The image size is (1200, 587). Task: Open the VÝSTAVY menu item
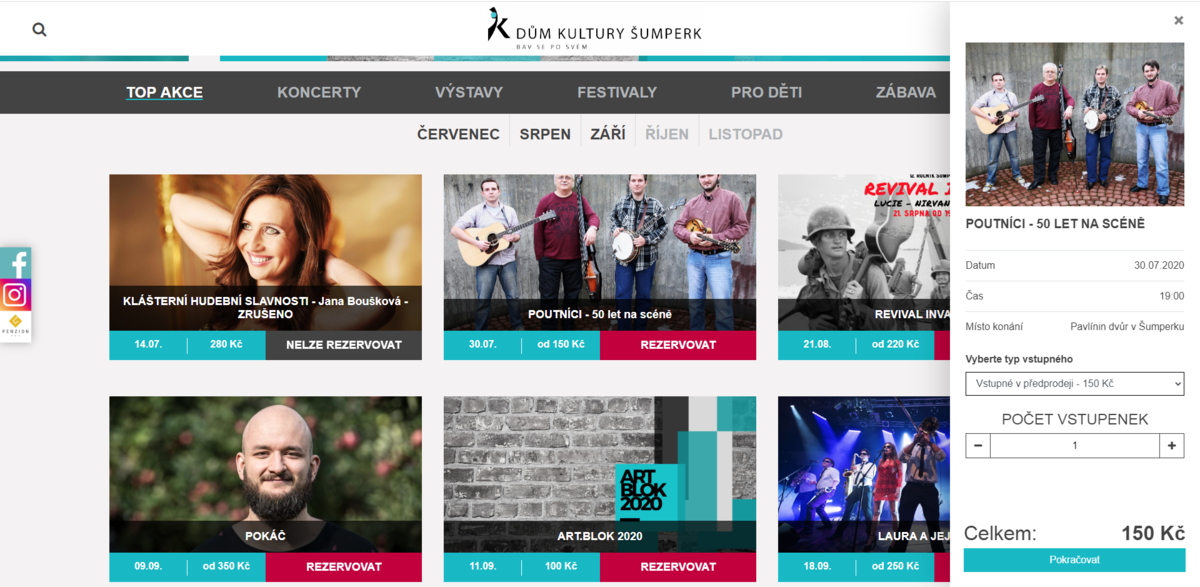click(469, 92)
